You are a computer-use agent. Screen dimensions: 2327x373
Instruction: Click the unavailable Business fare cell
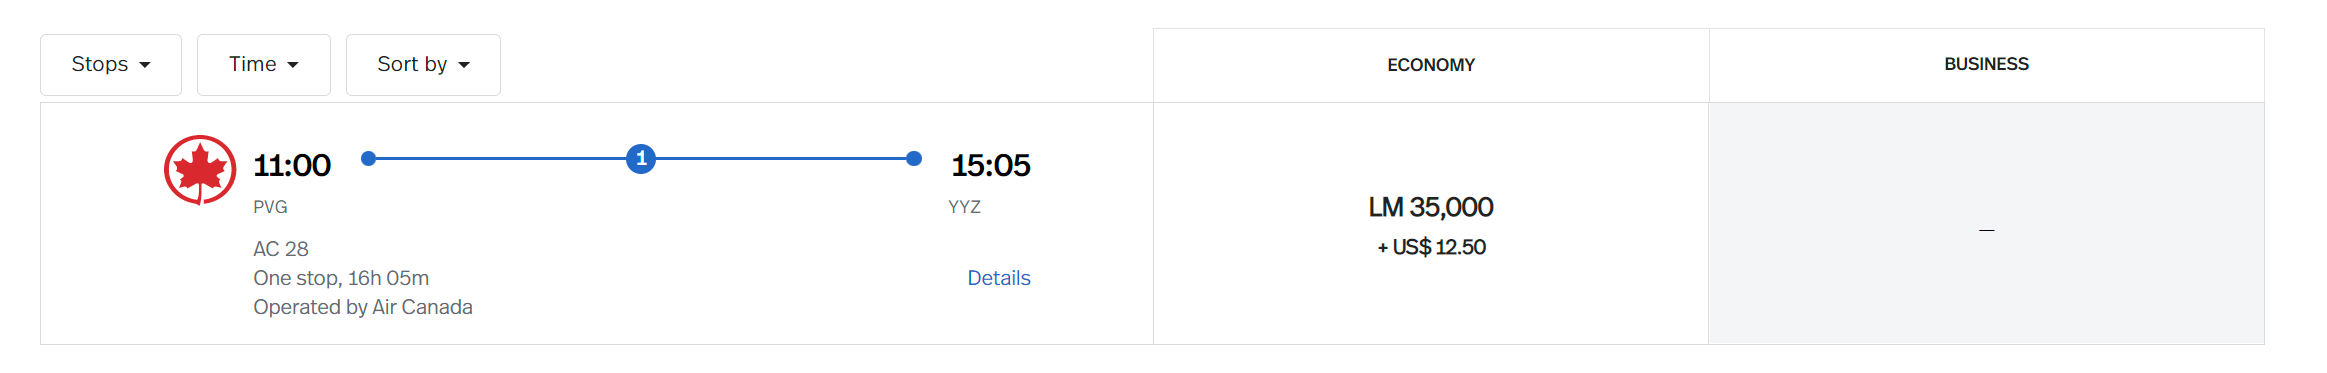pos(1986,224)
